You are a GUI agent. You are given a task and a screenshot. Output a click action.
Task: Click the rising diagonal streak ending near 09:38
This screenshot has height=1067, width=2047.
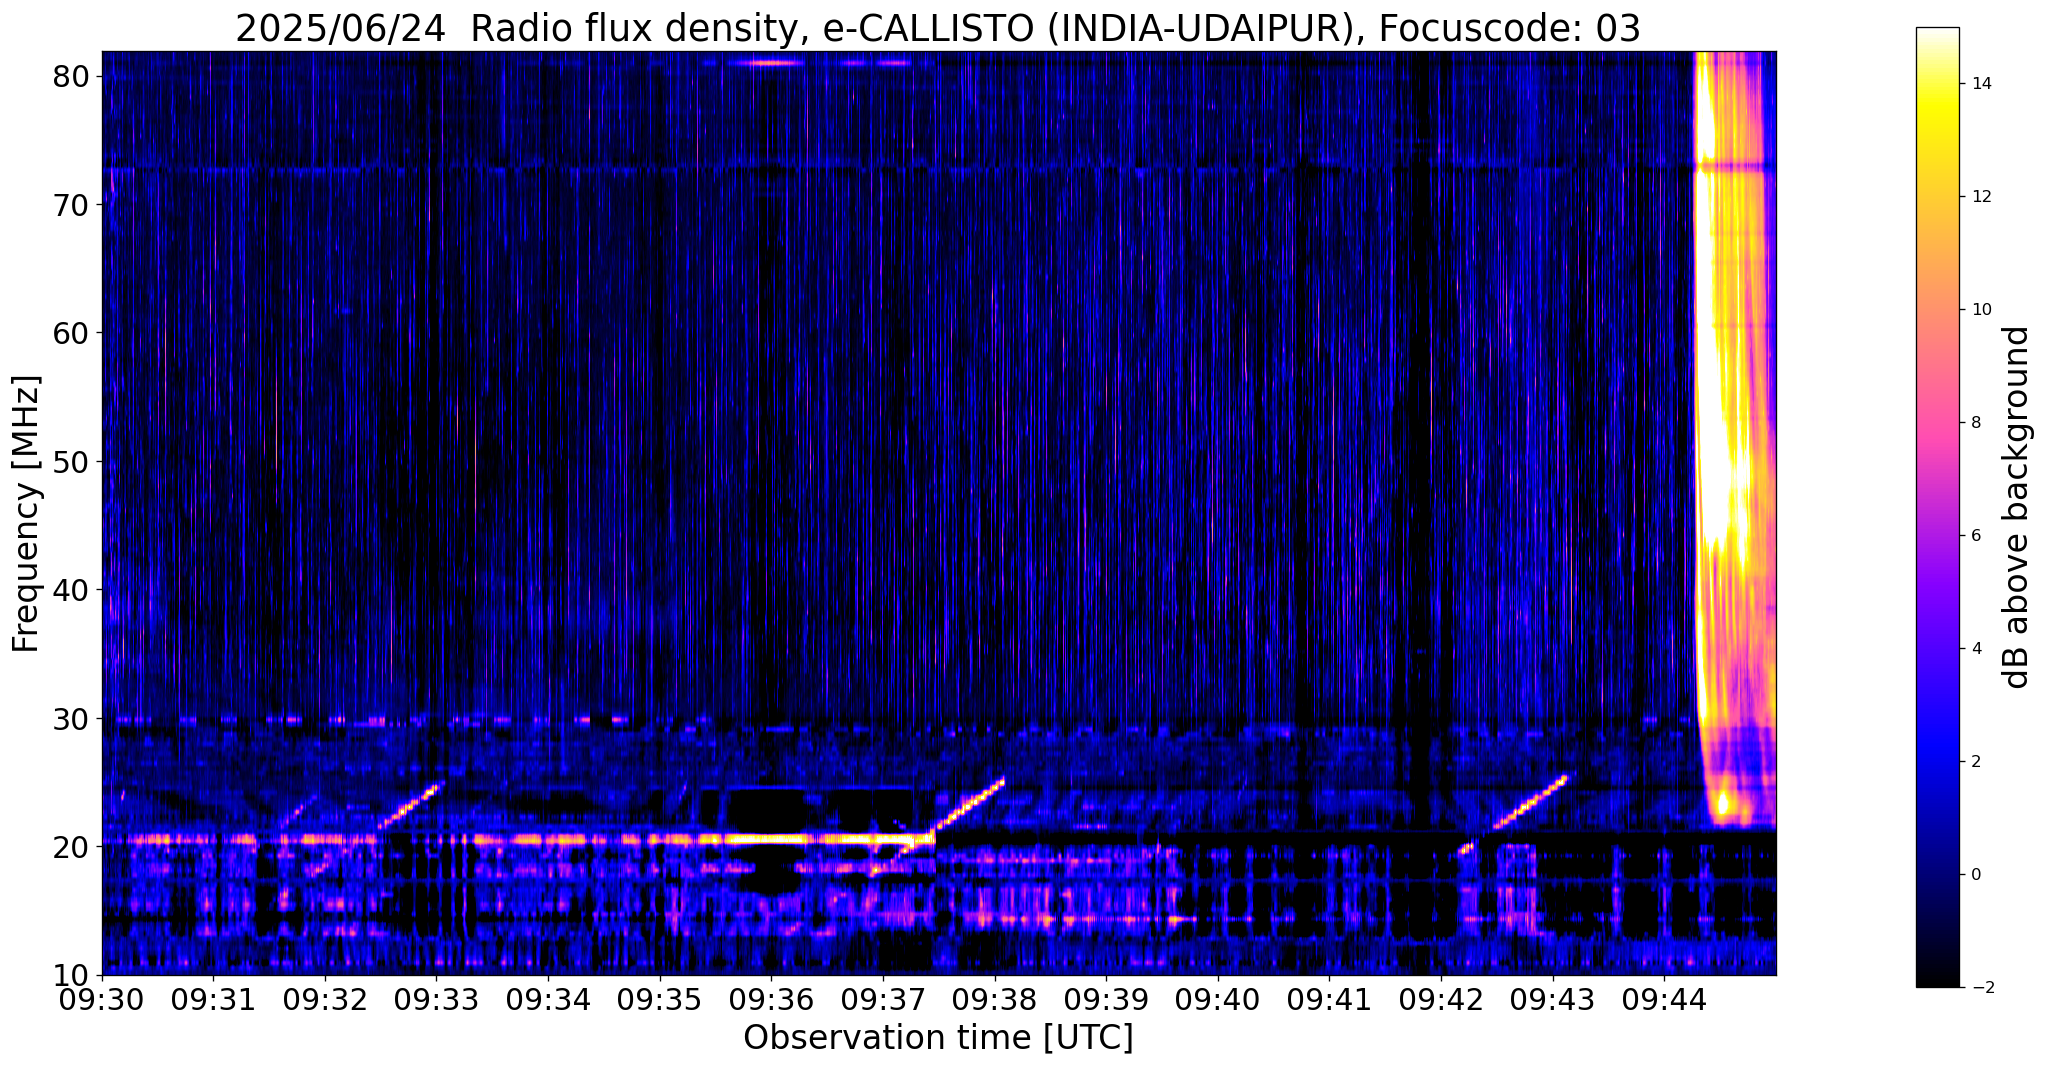pyautogui.click(x=966, y=805)
